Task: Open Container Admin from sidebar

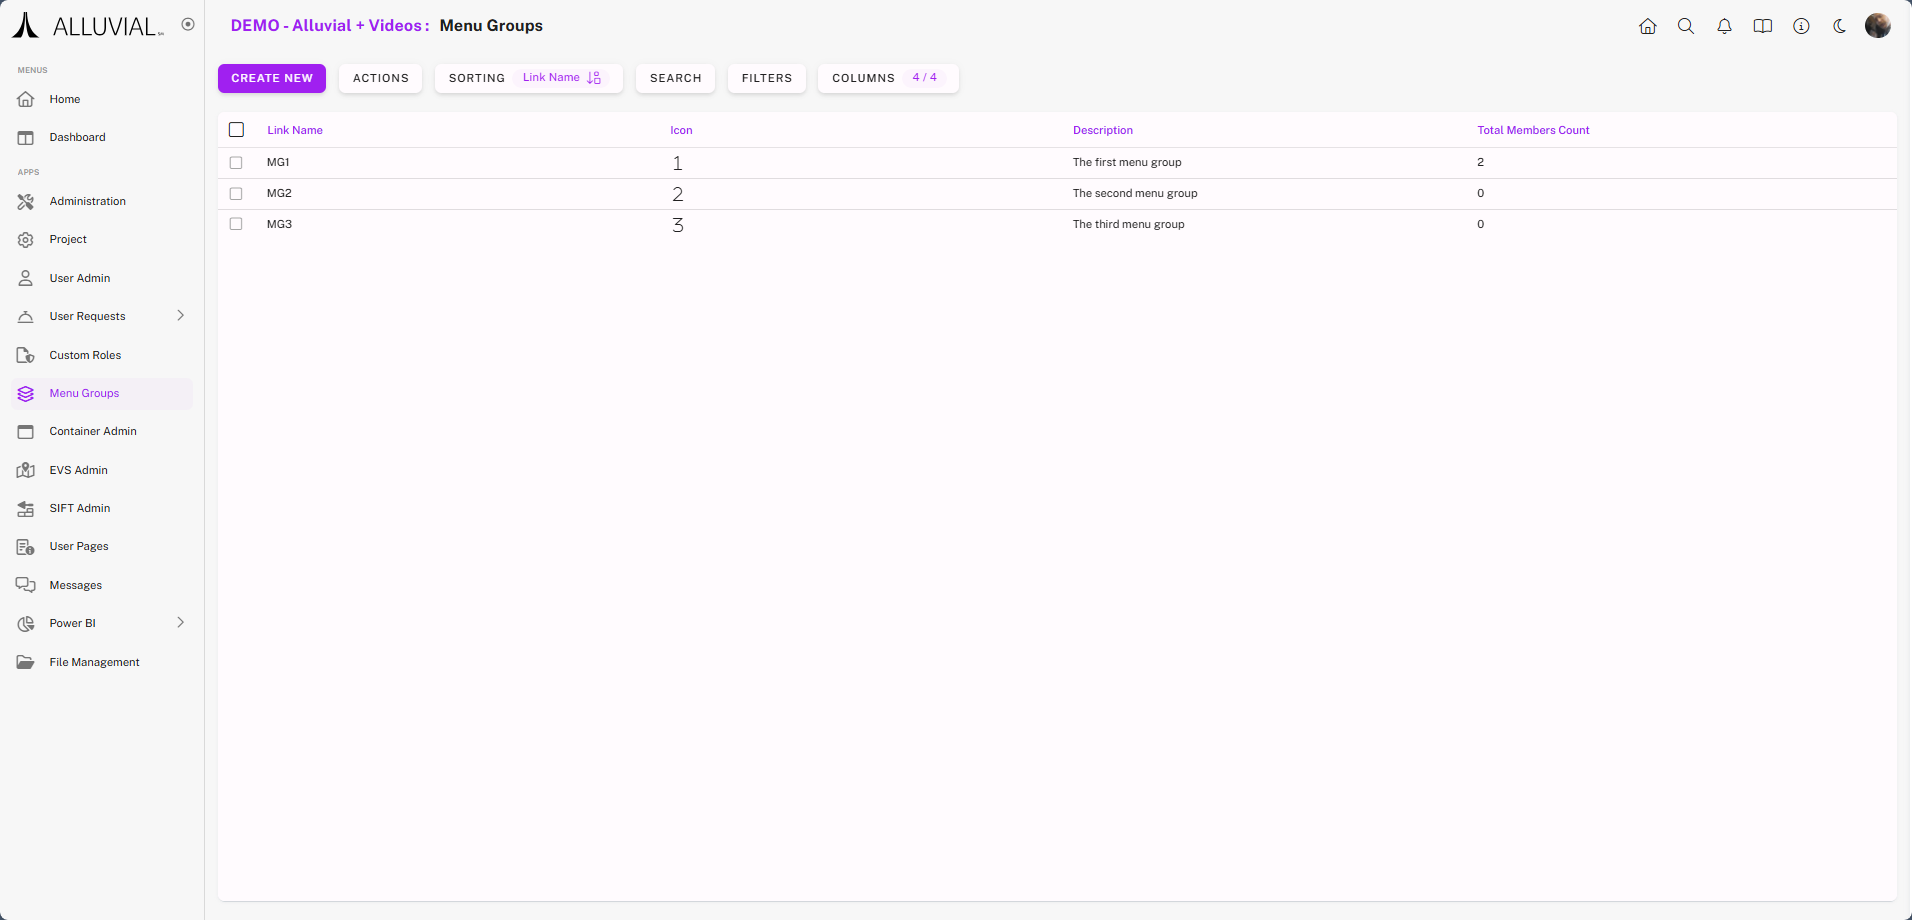Action: [x=93, y=431]
